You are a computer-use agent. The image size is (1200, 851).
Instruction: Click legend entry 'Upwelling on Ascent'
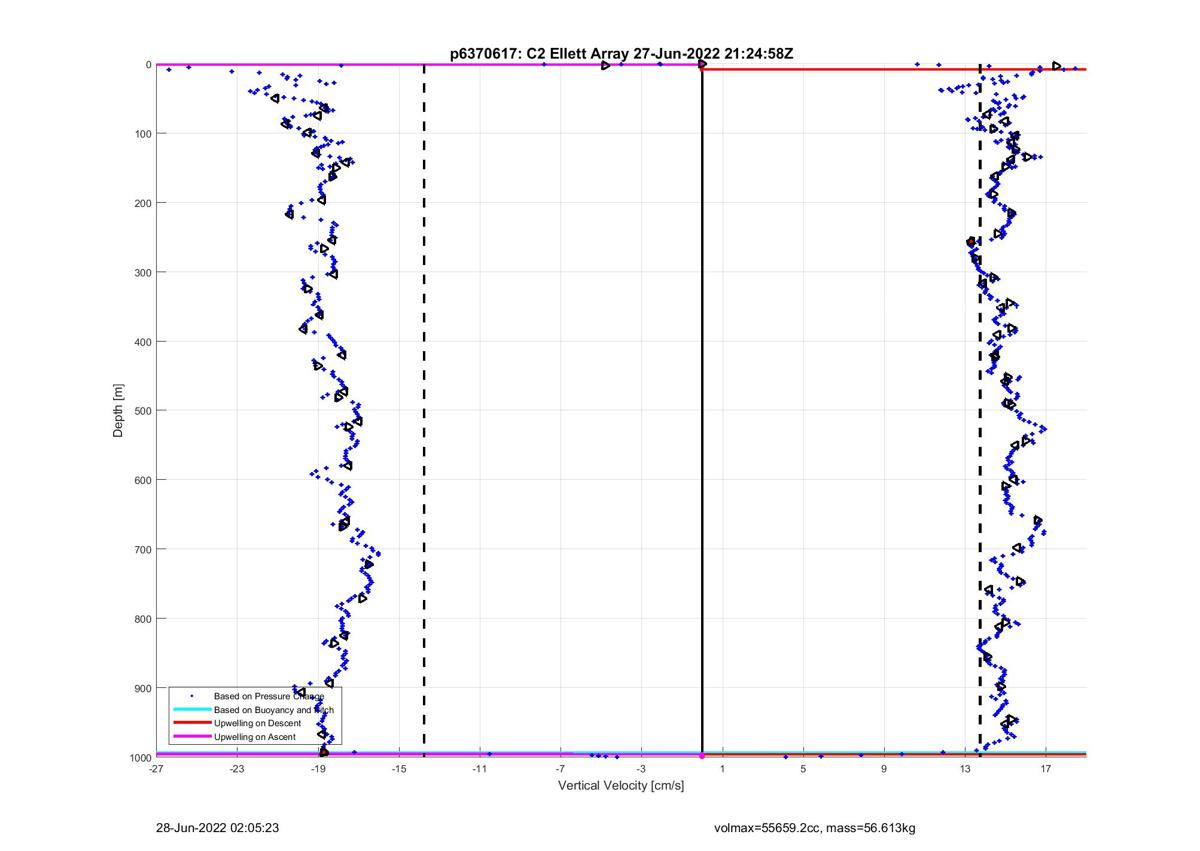255,737
